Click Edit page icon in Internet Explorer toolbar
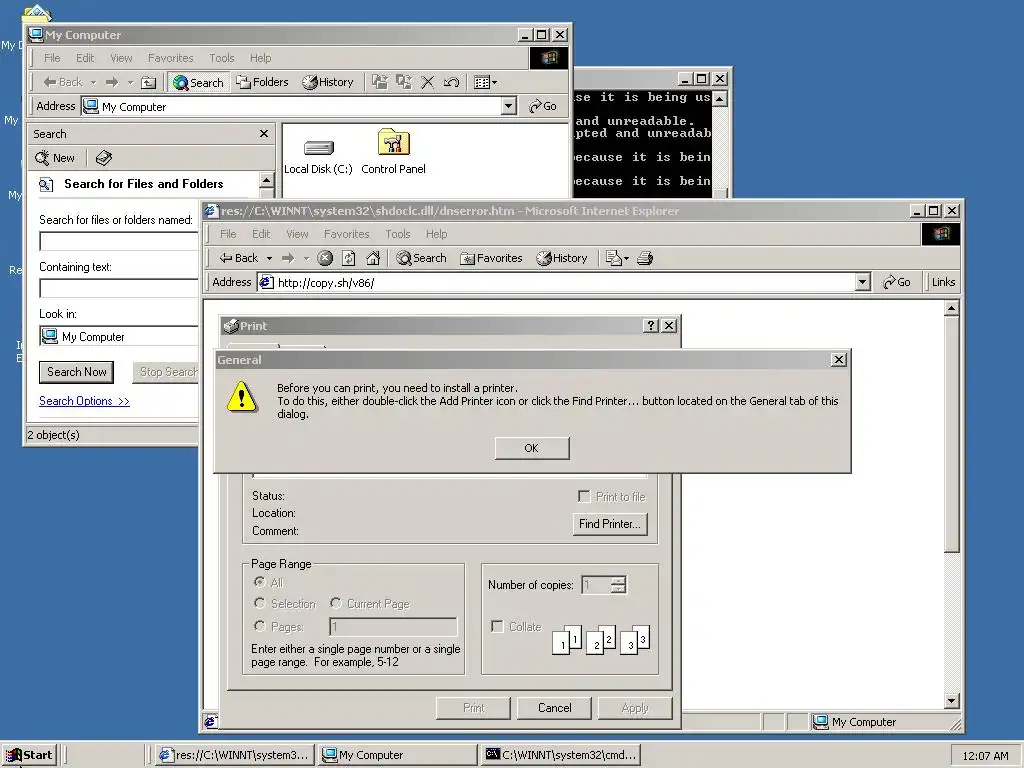The height and width of the screenshot is (768, 1024). tap(613, 258)
